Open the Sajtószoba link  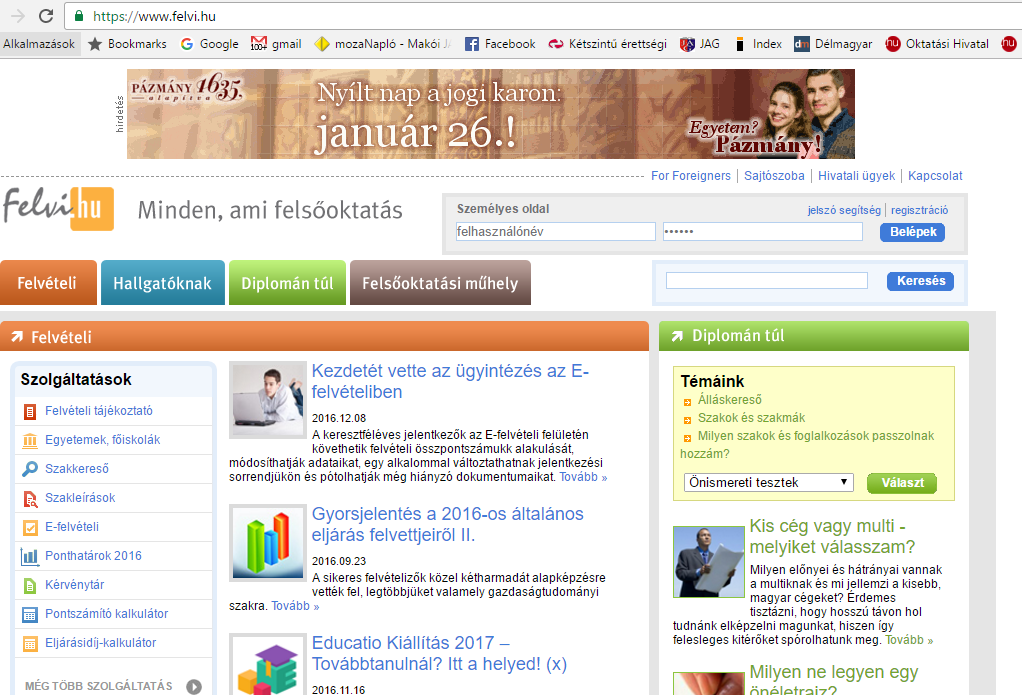pos(774,175)
